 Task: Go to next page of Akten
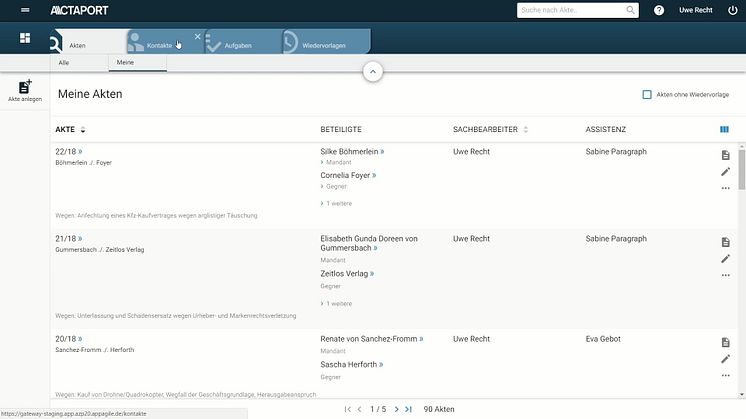[396, 409]
